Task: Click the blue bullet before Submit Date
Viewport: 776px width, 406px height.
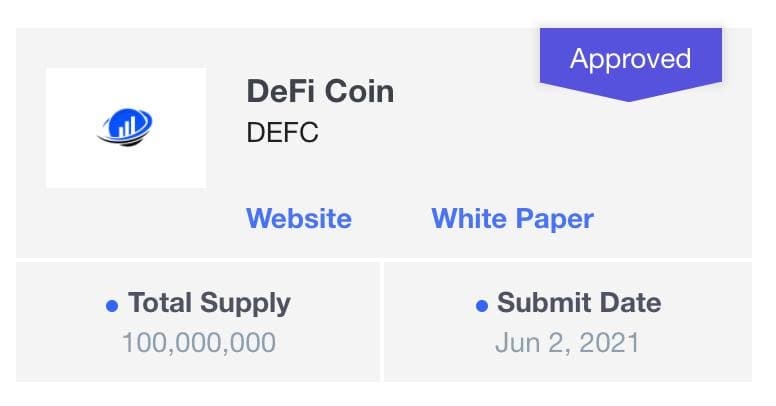Action: click(x=482, y=305)
